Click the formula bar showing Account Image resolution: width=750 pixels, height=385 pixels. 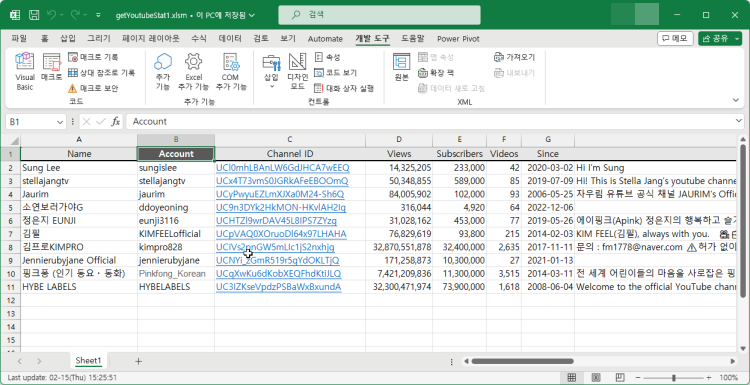(430, 121)
